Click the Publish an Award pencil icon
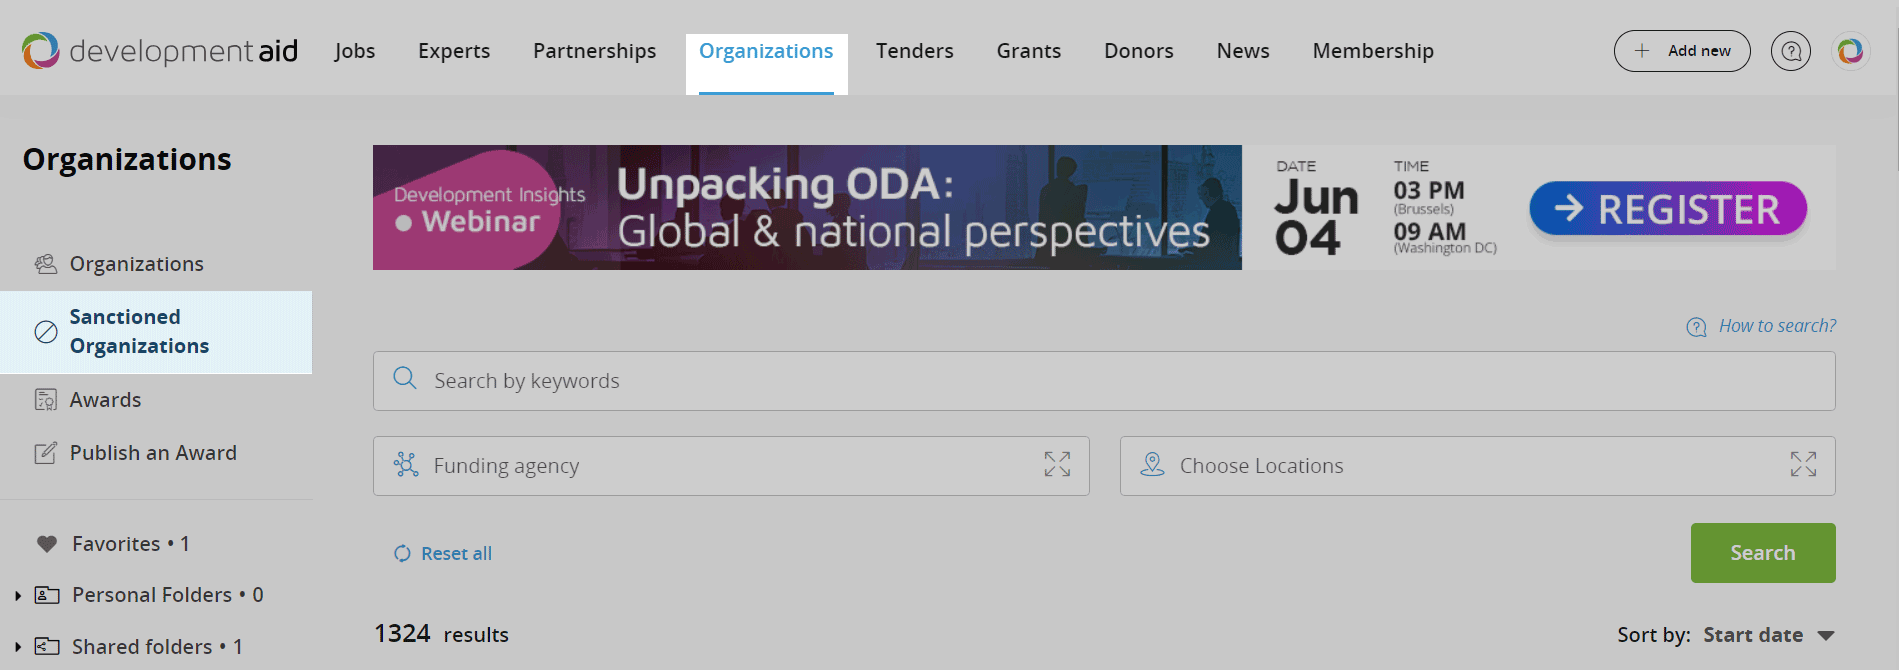 click(x=46, y=453)
